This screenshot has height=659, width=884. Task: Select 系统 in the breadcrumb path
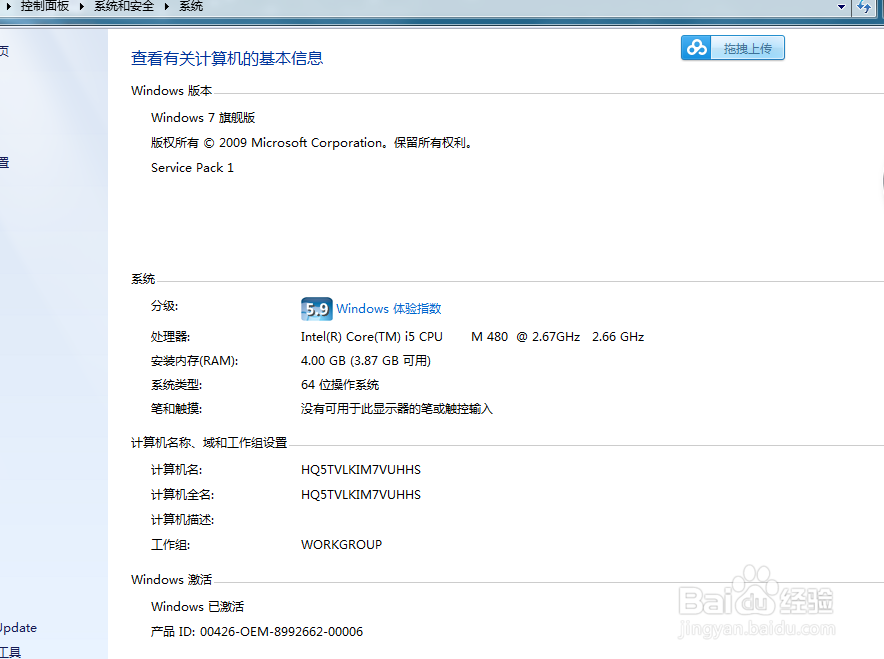coord(191,6)
